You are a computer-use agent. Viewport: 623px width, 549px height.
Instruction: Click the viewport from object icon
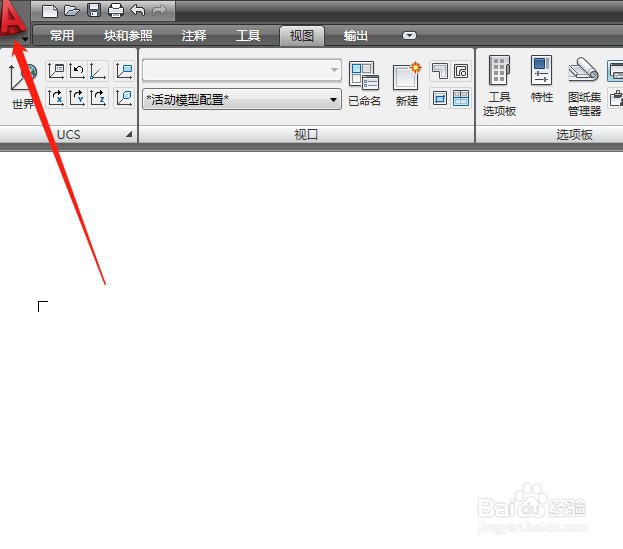[461, 72]
